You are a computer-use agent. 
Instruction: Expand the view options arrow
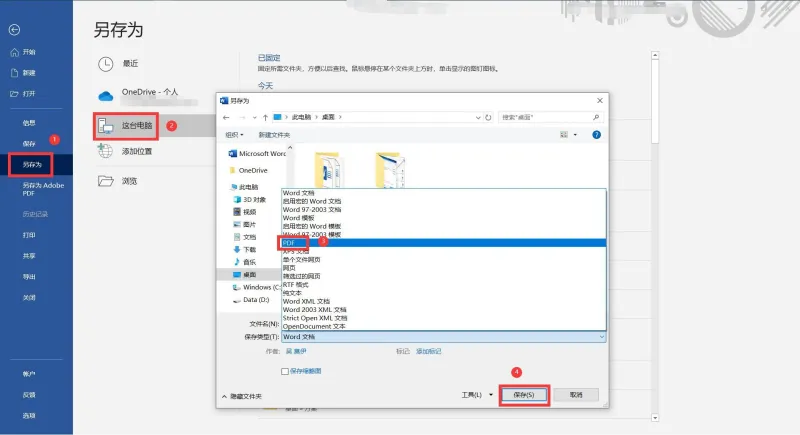tap(575, 135)
